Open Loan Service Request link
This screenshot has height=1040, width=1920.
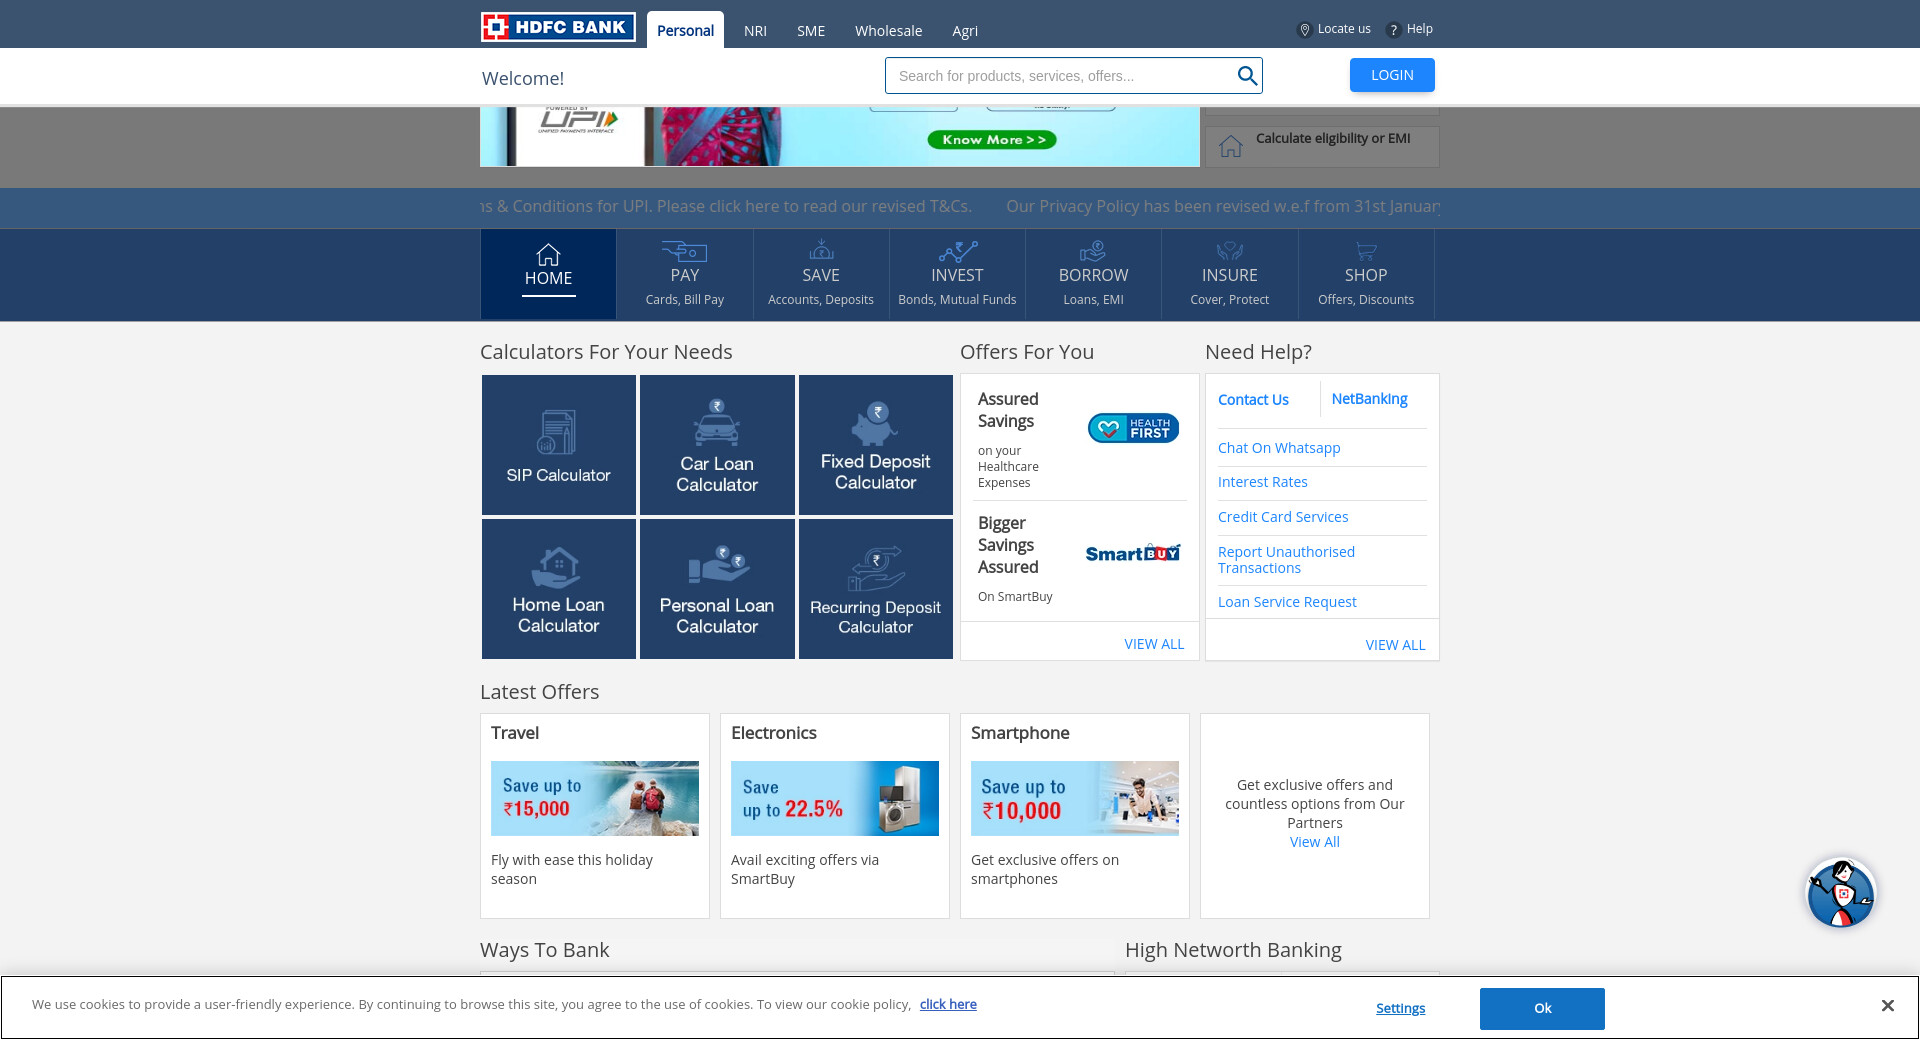tap(1287, 602)
